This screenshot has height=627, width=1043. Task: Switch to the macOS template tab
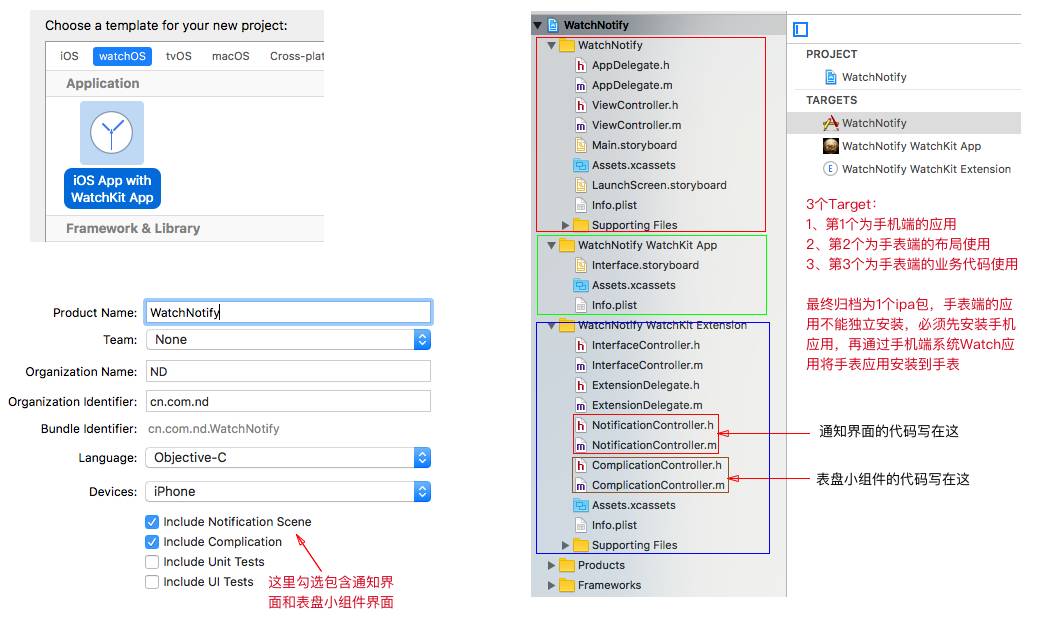[231, 56]
